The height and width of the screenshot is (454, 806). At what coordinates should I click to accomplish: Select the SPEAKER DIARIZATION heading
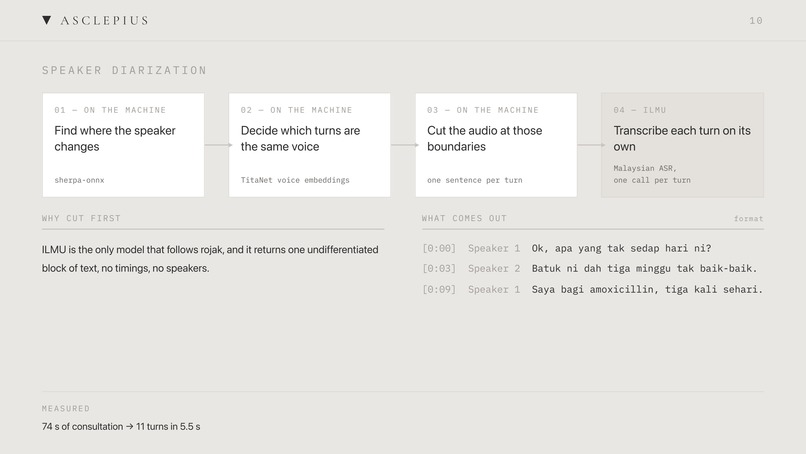124,70
